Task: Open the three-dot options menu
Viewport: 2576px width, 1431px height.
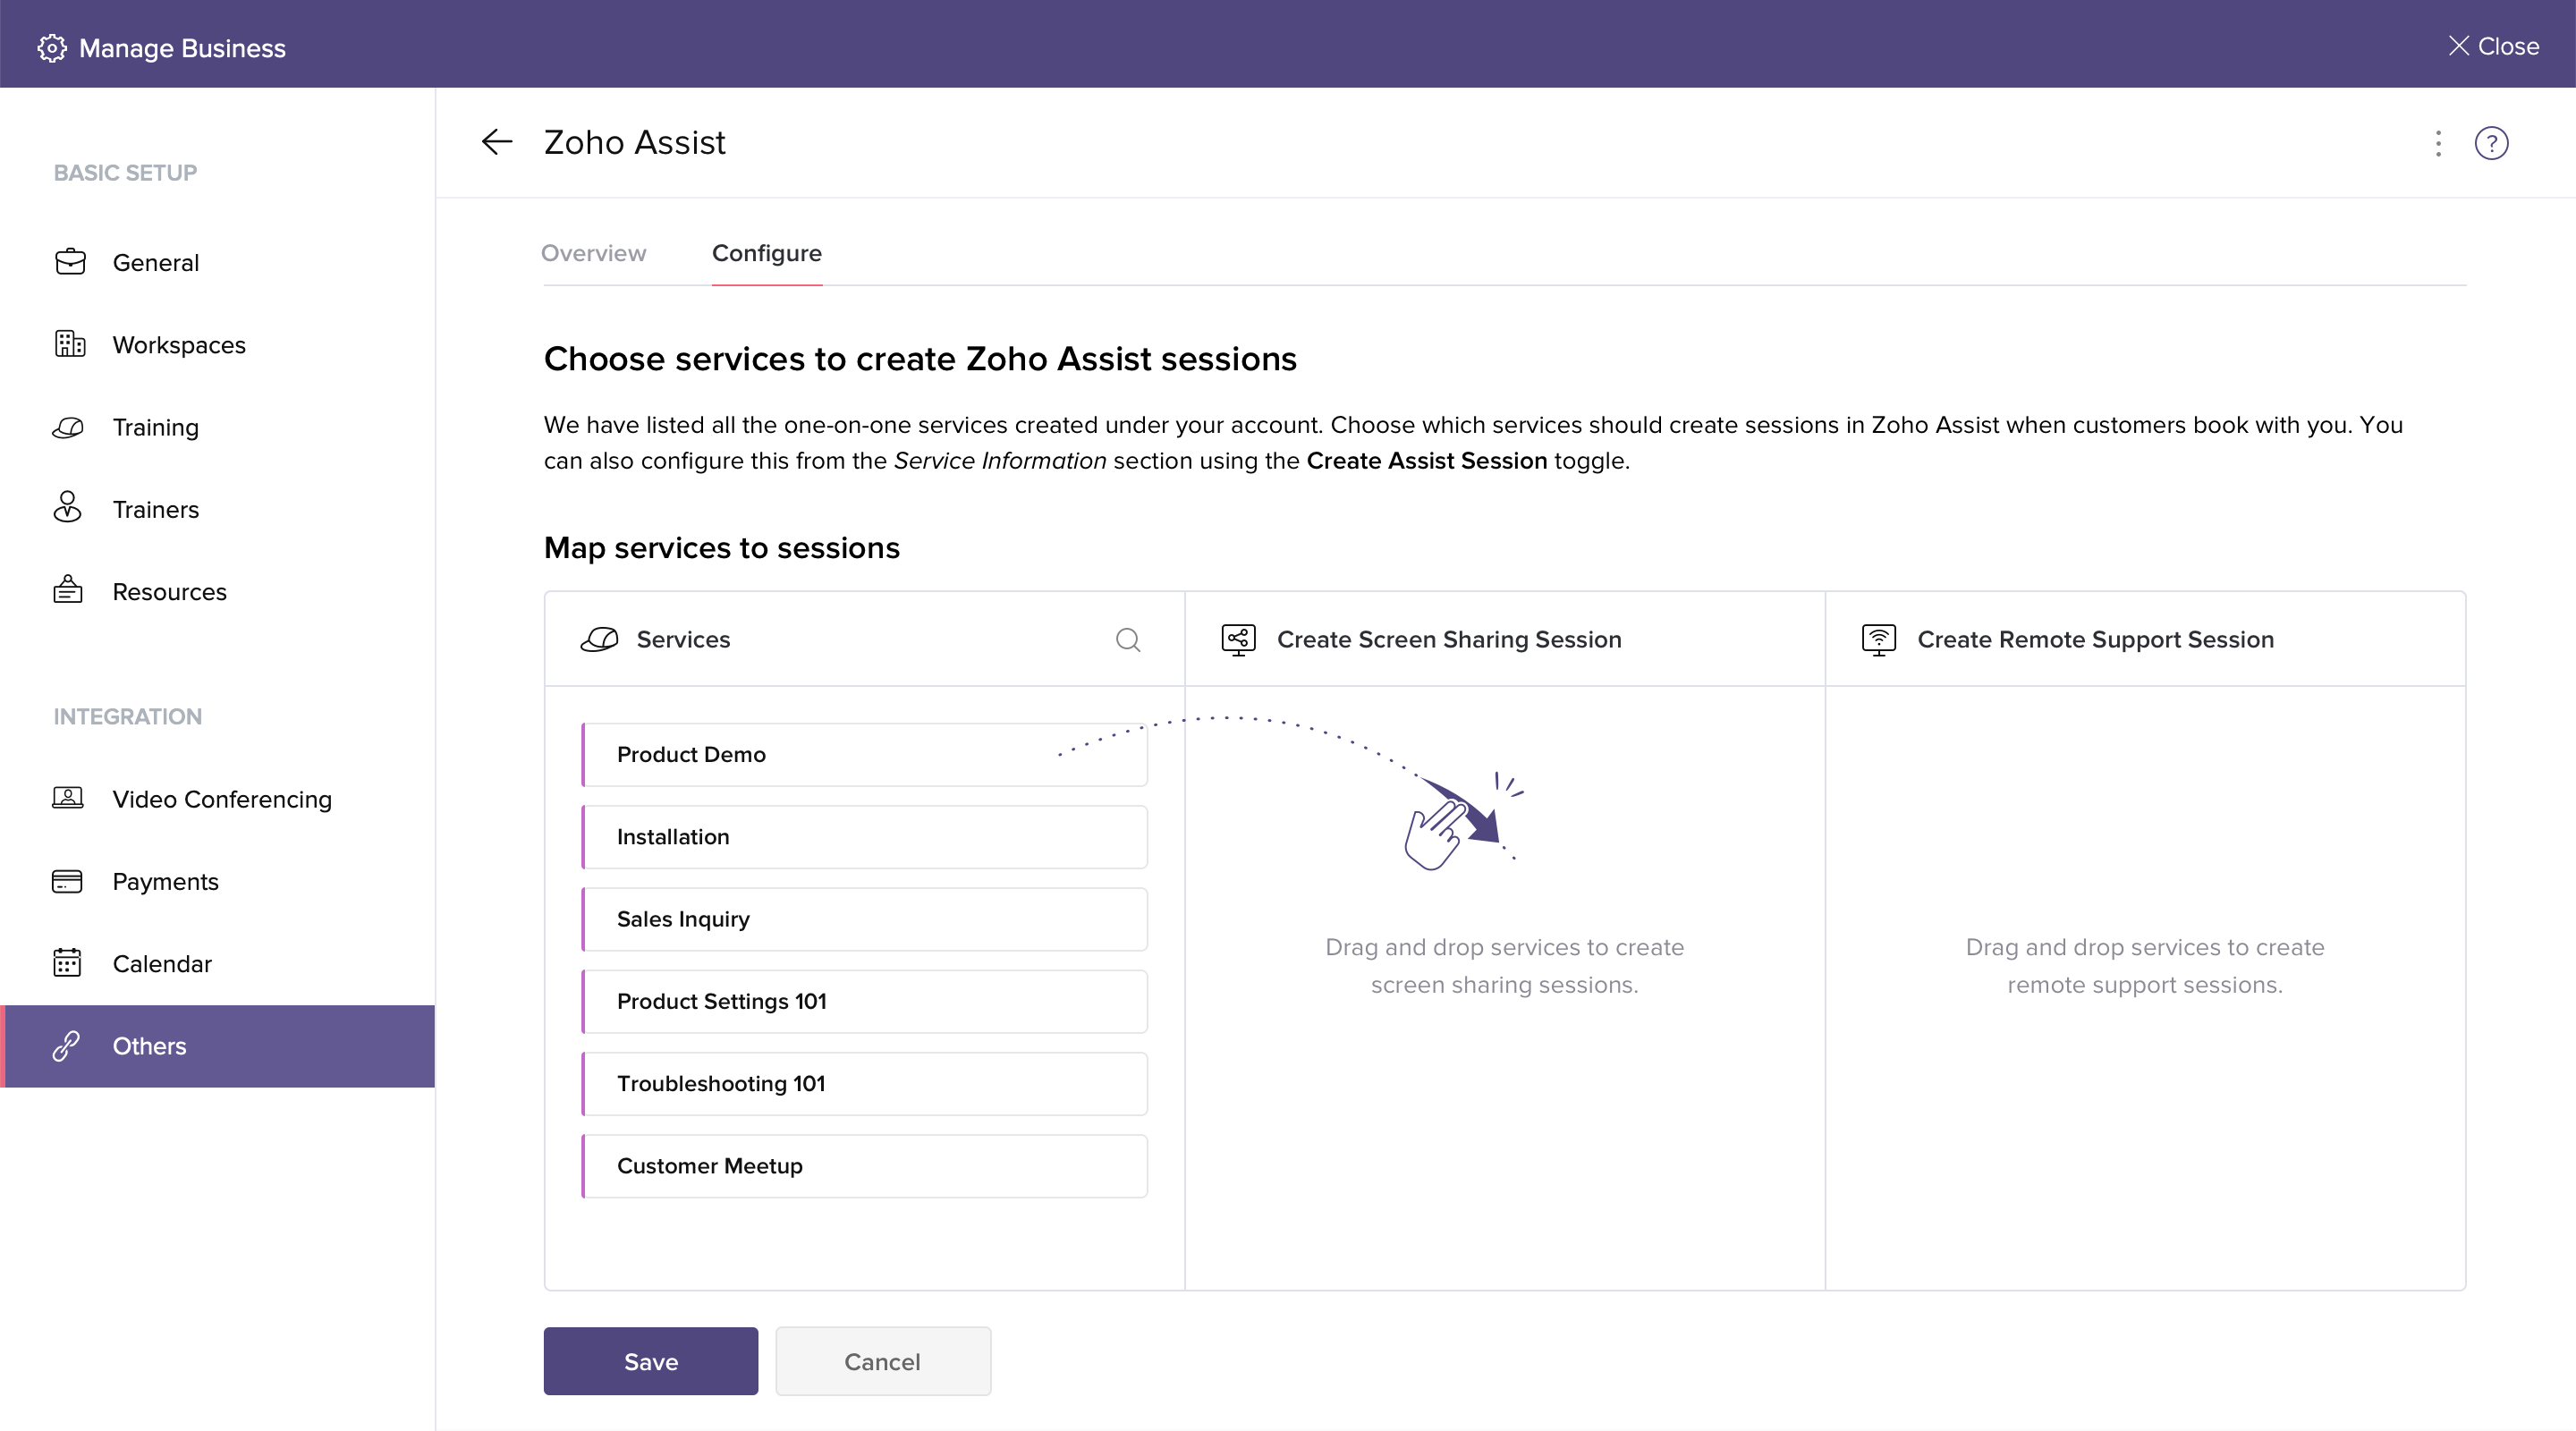Action: [2438, 143]
